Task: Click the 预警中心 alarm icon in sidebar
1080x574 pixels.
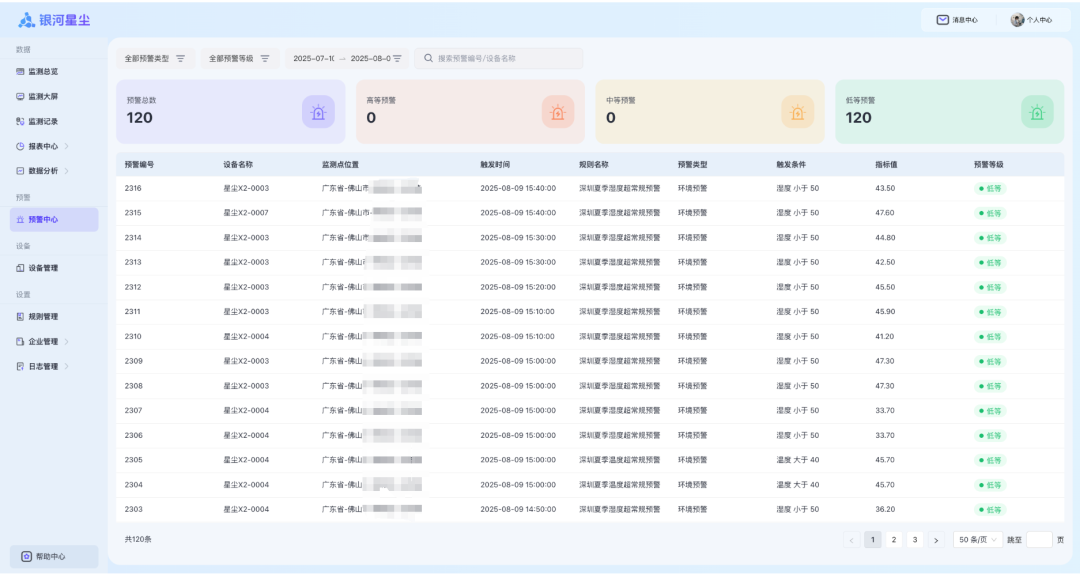Action: tap(20, 220)
